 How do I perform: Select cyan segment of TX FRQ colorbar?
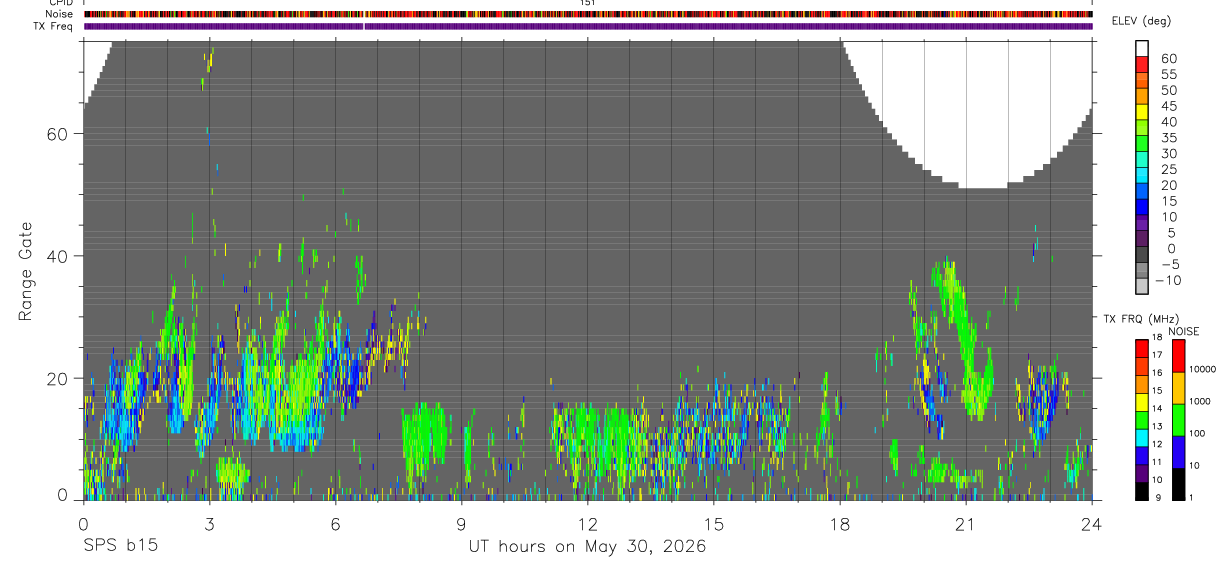[1142, 438]
